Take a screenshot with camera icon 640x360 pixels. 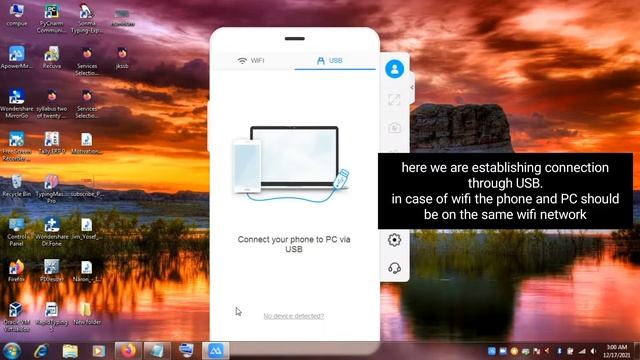click(394, 128)
